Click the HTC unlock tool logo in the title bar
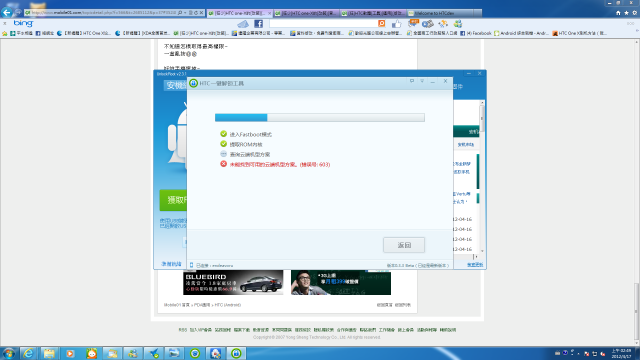The image size is (640, 360). [193, 83]
